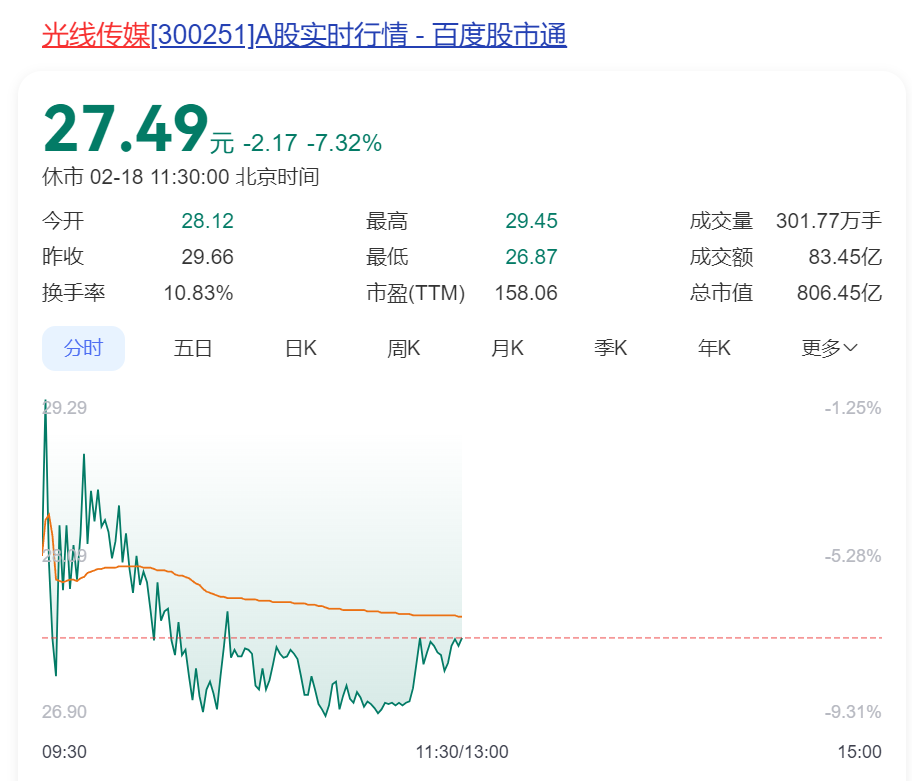Open the 月K monthly chart tab
Image resolution: width=912 pixels, height=781 pixels.
[x=507, y=348]
